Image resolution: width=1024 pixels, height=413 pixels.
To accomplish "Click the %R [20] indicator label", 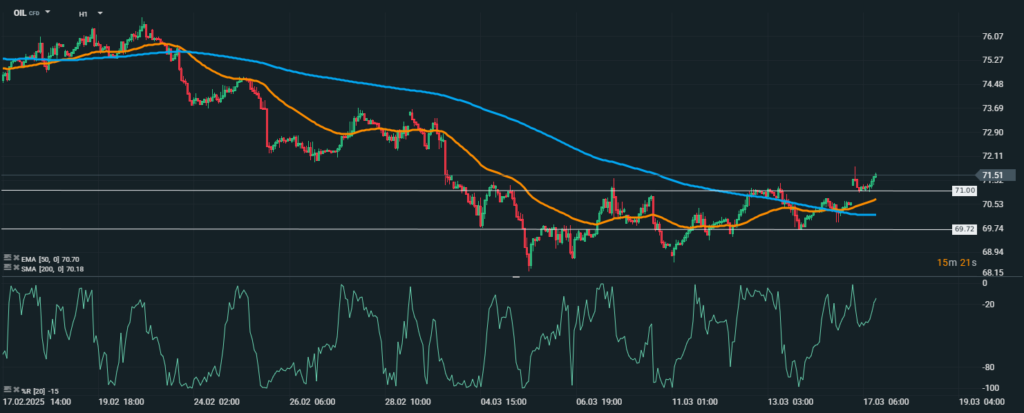I will tap(34, 389).
